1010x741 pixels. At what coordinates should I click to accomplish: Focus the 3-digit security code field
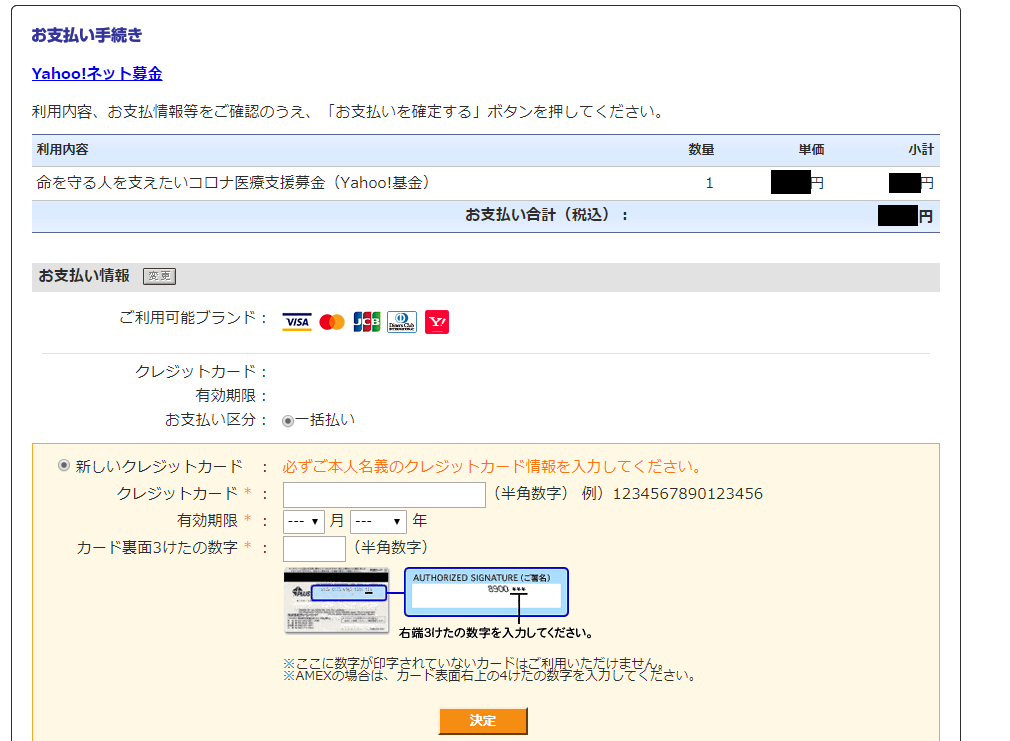[314, 548]
